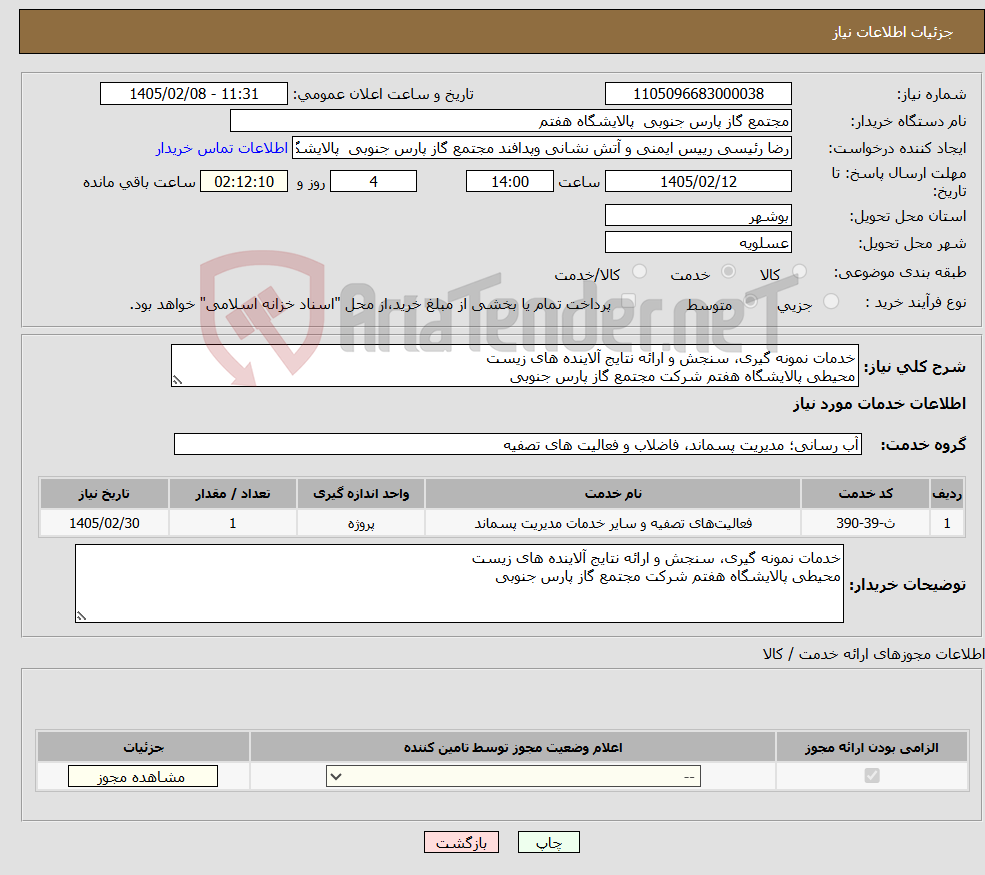Image resolution: width=985 pixels, height=875 pixels.
Task: Click the request creator field
Action: pyautogui.click(x=541, y=148)
